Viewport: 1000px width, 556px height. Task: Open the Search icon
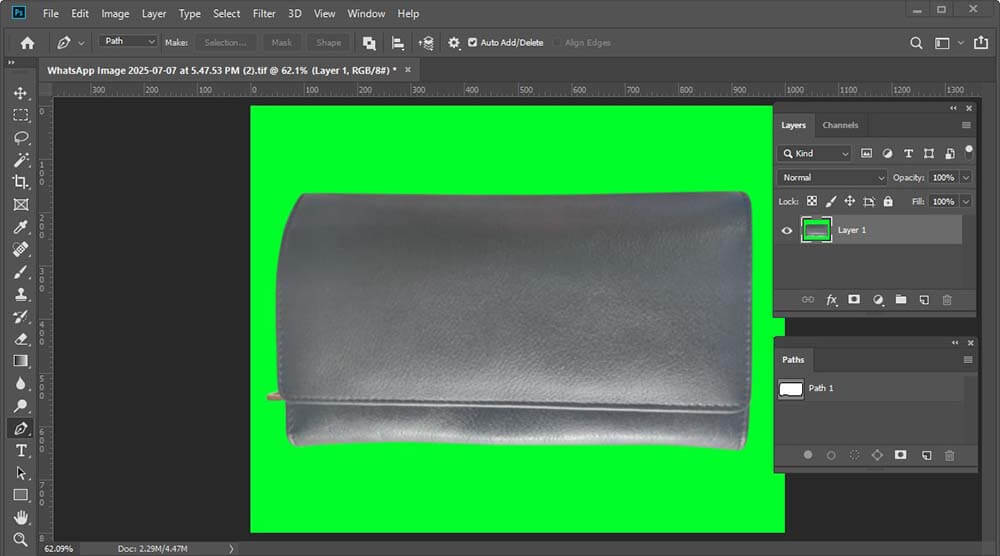[916, 43]
